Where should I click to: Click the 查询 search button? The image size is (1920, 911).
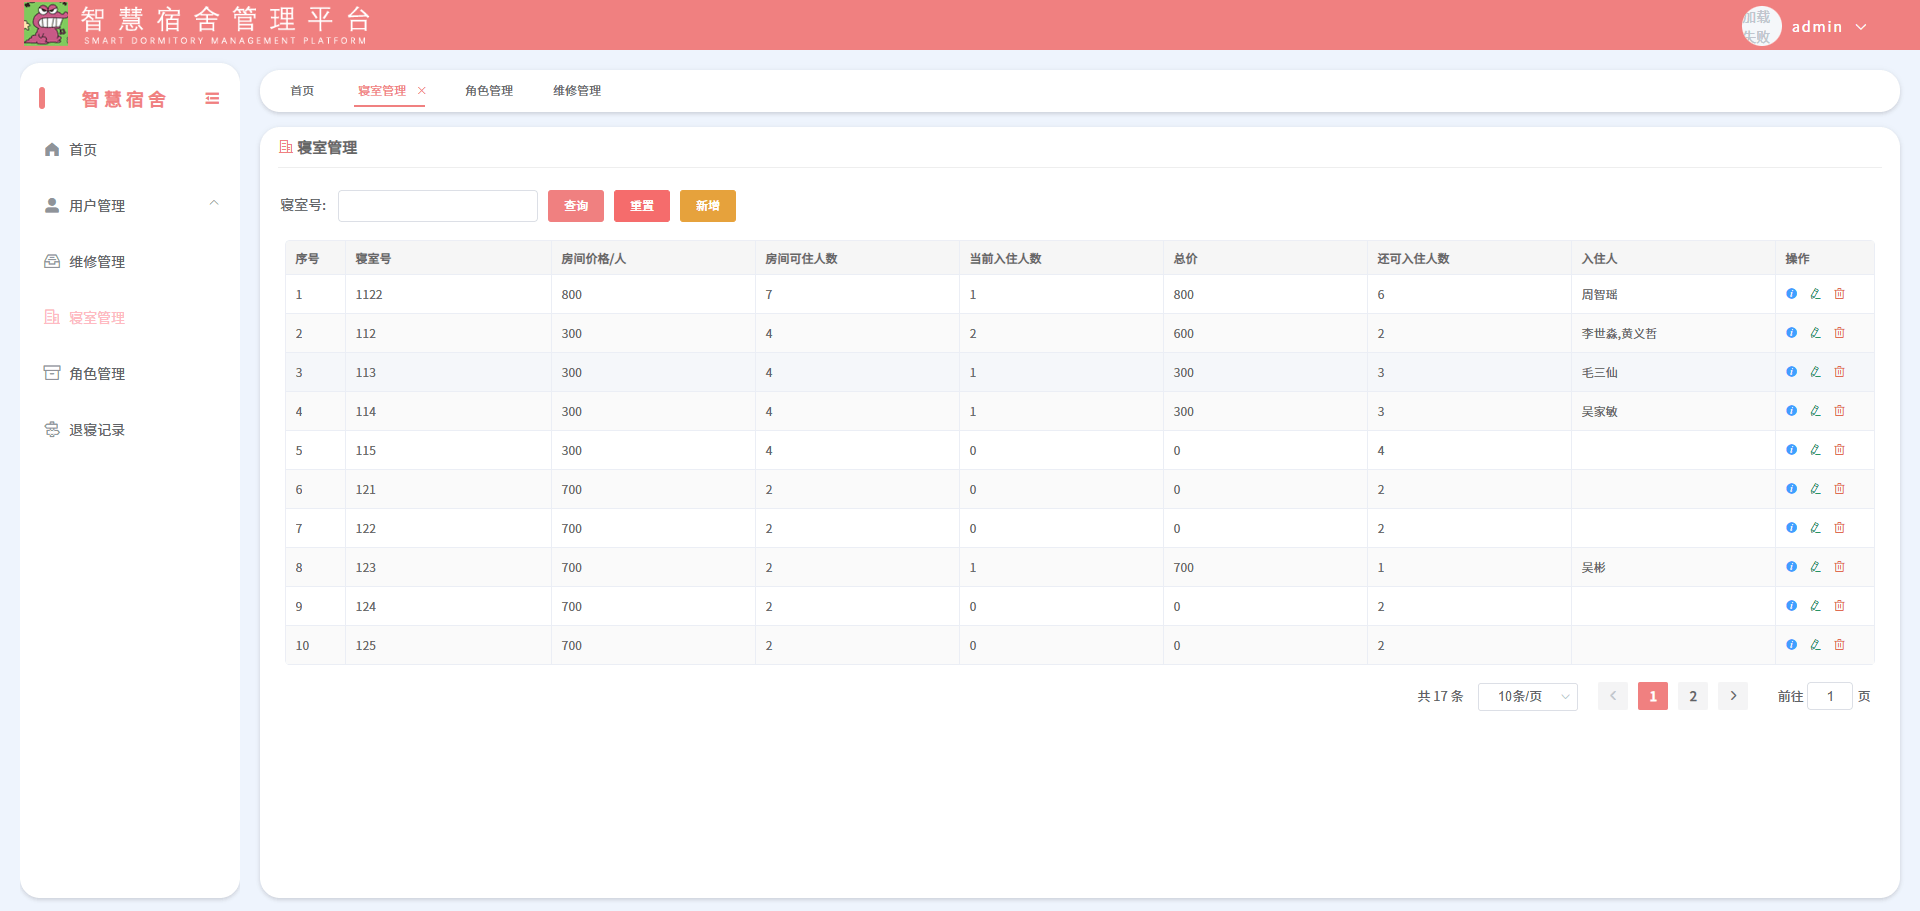pyautogui.click(x=576, y=206)
